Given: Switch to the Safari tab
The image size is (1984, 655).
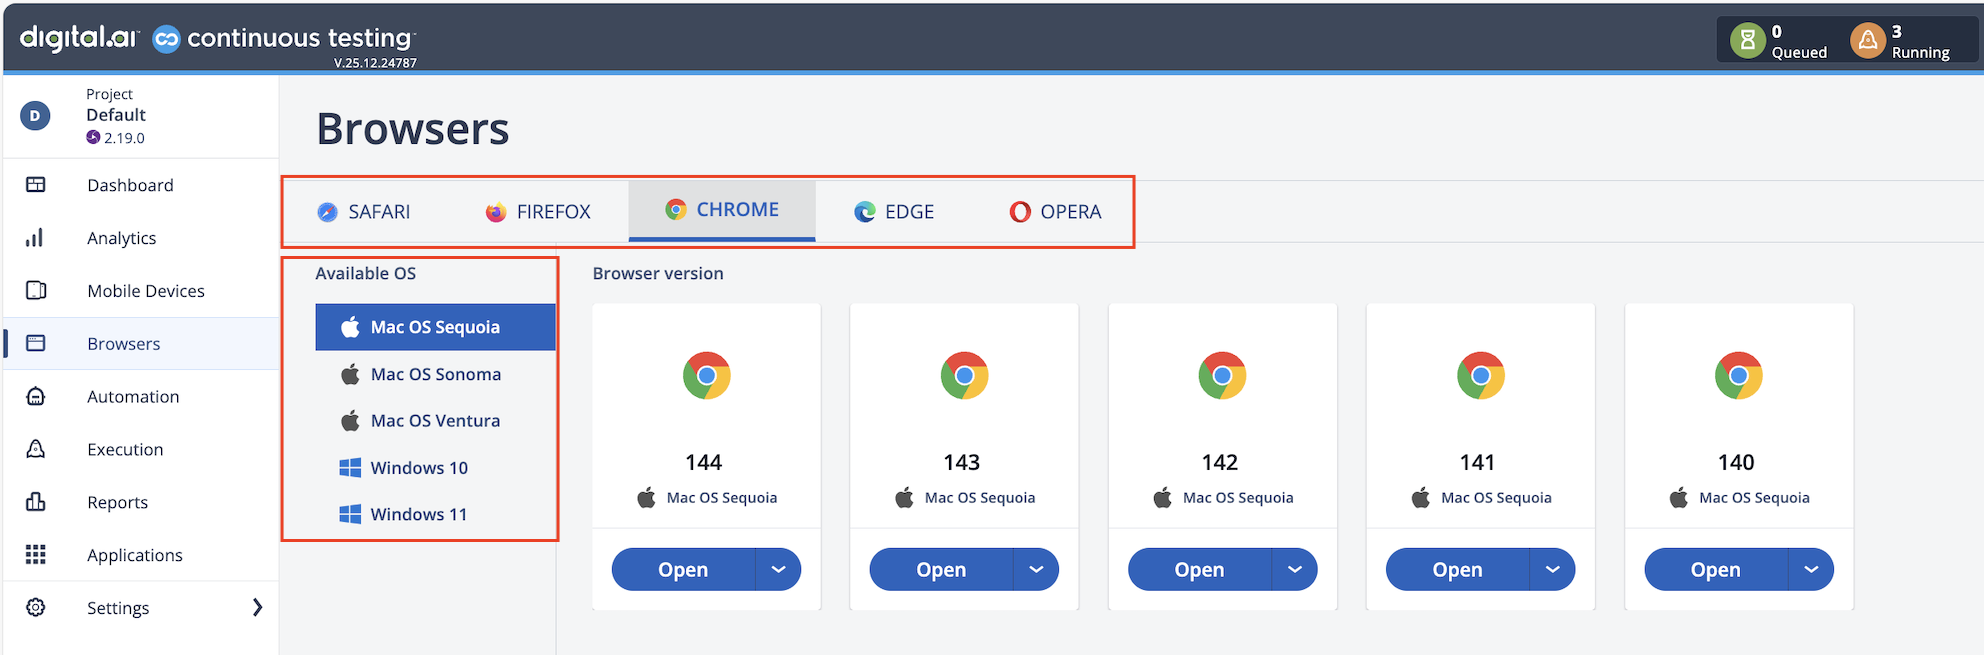Looking at the screenshot, I should [365, 212].
